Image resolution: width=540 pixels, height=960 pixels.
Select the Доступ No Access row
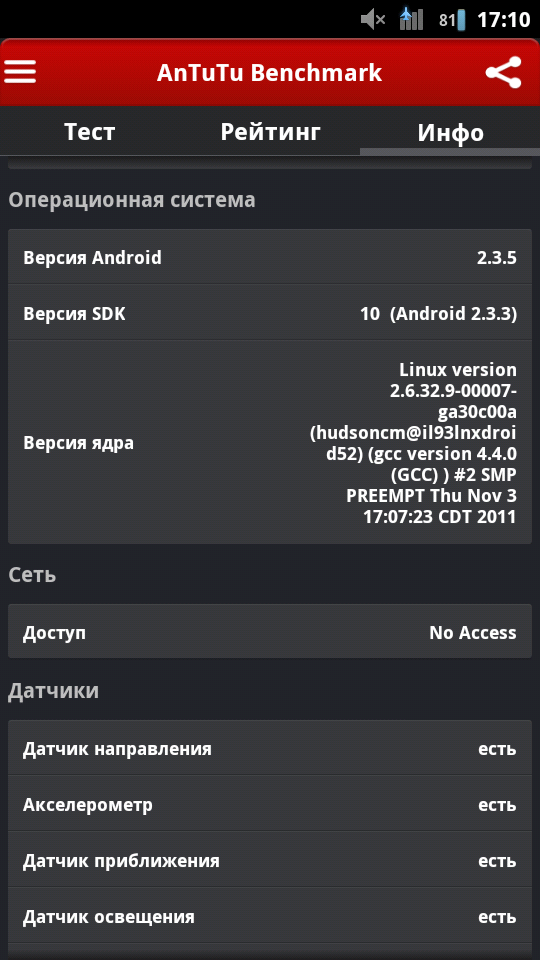270,632
